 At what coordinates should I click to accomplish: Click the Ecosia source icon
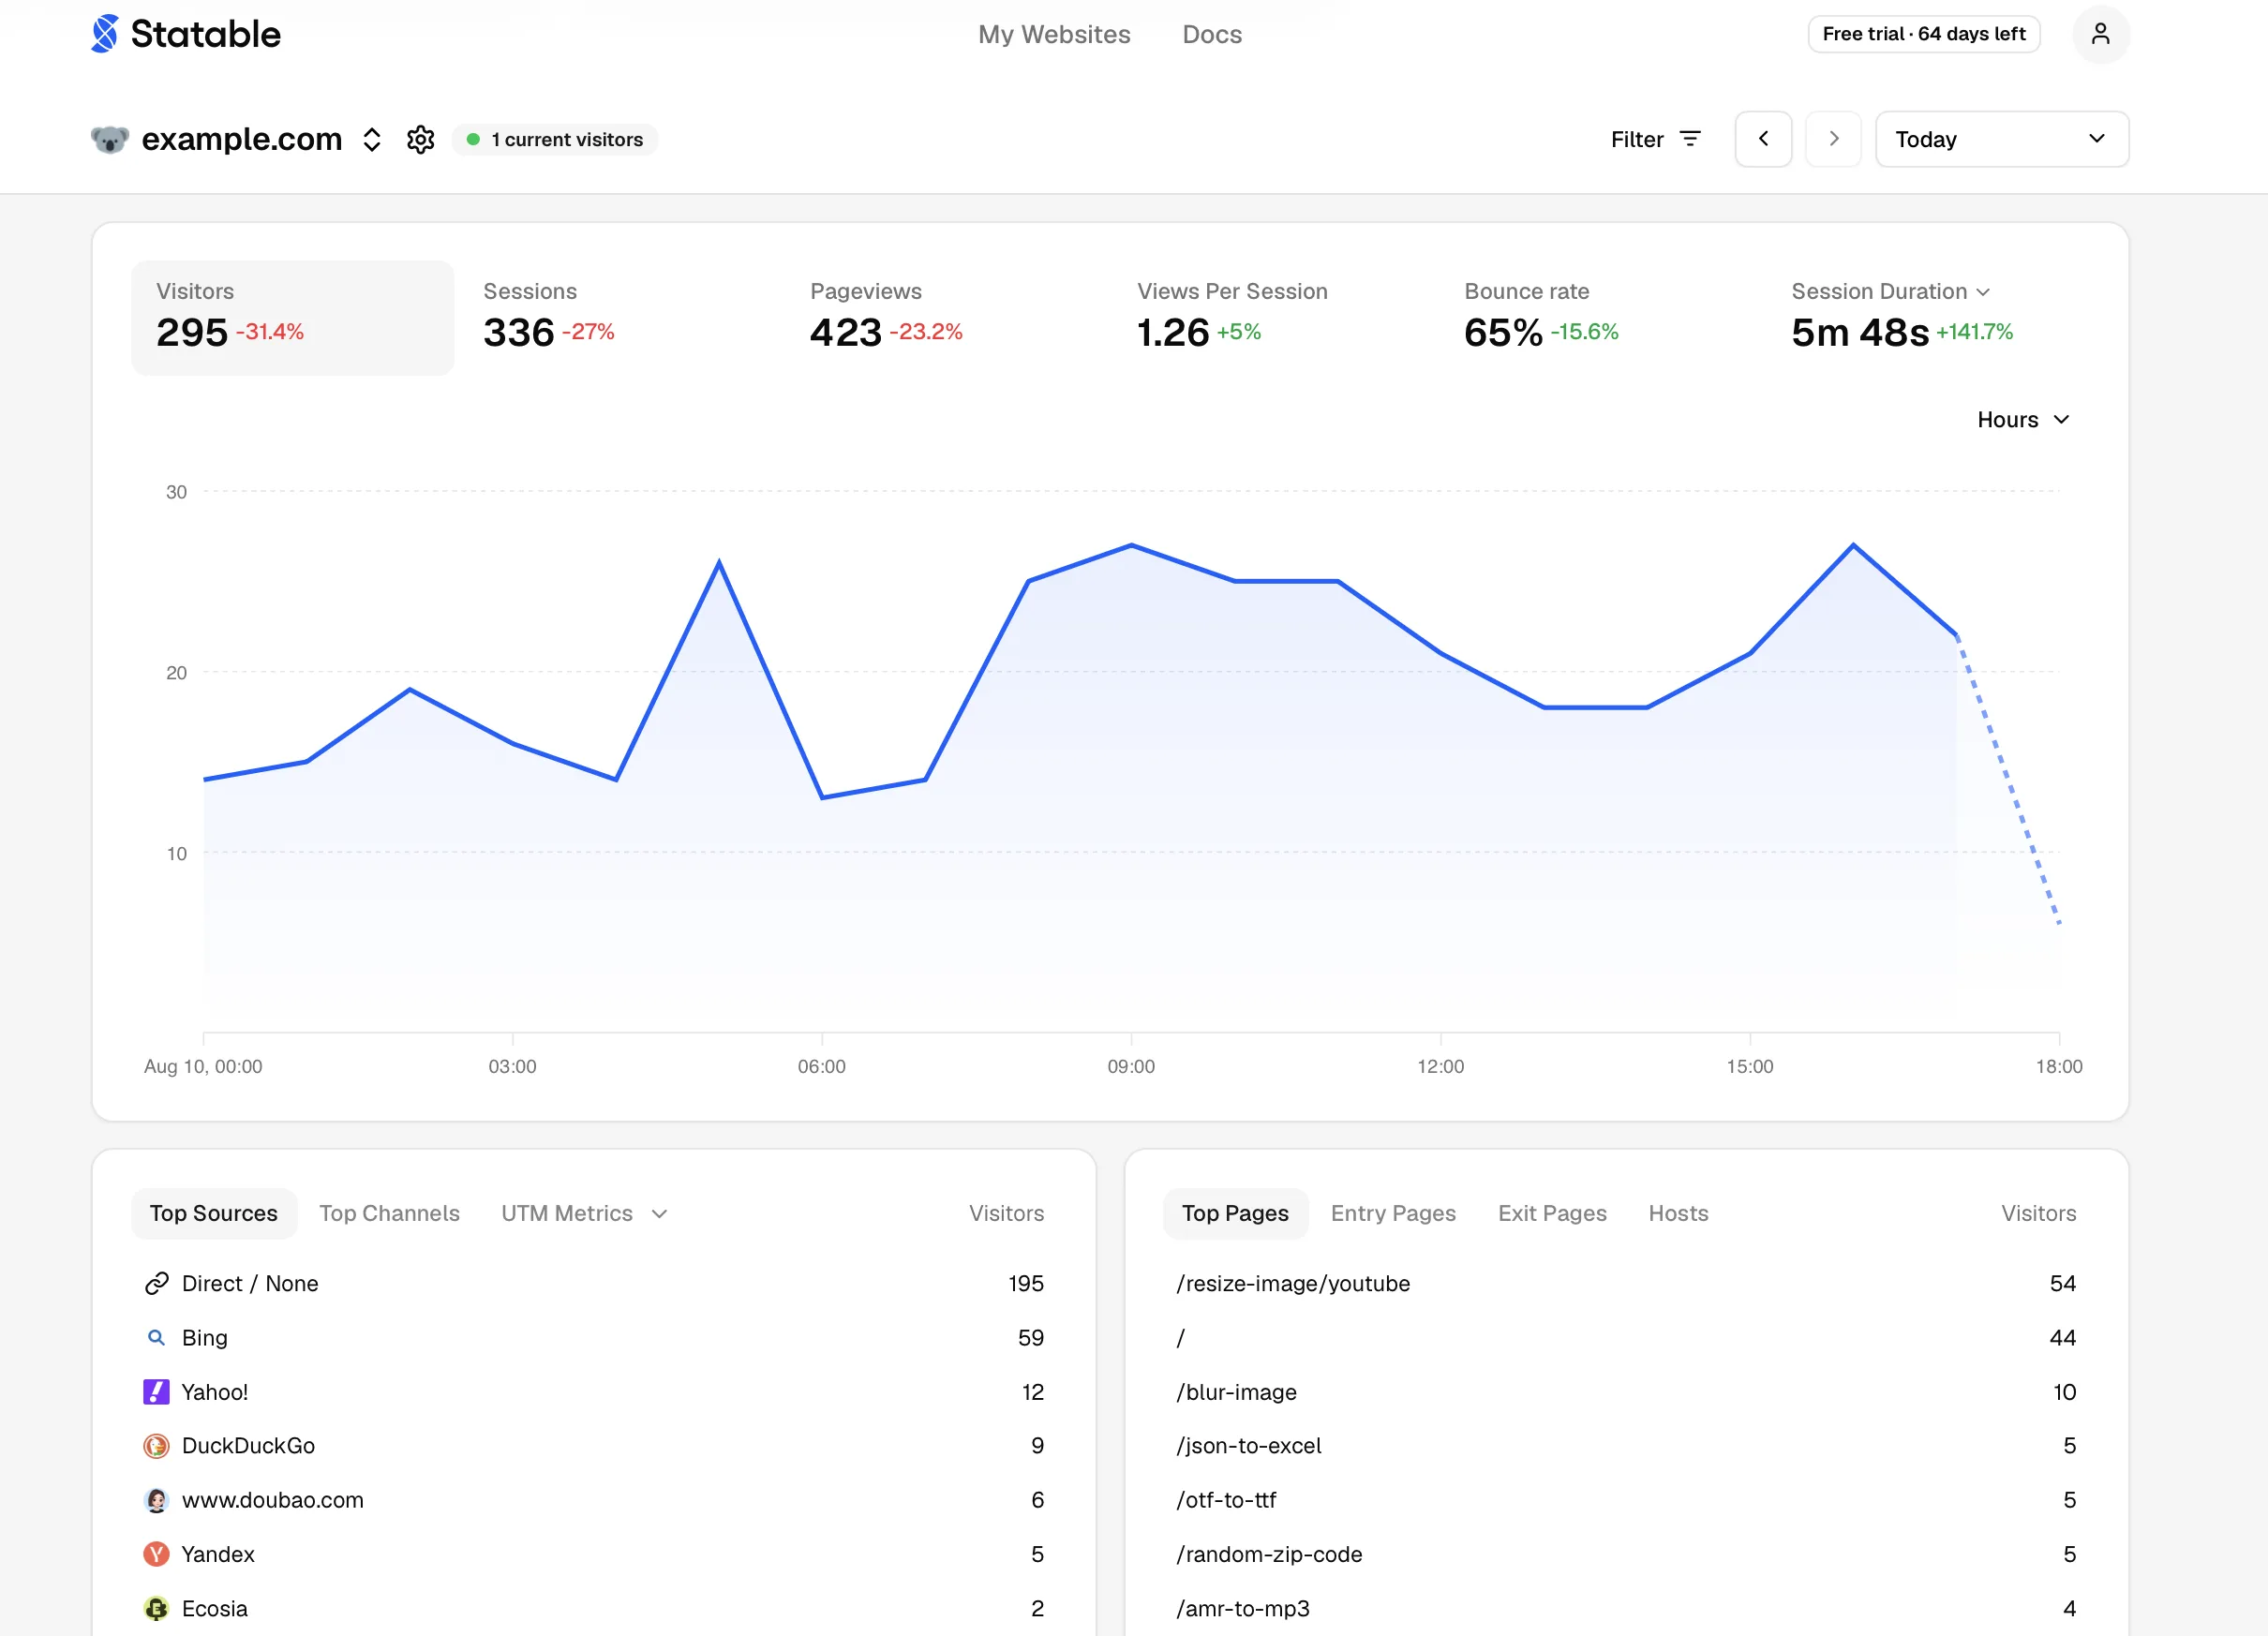point(156,1609)
